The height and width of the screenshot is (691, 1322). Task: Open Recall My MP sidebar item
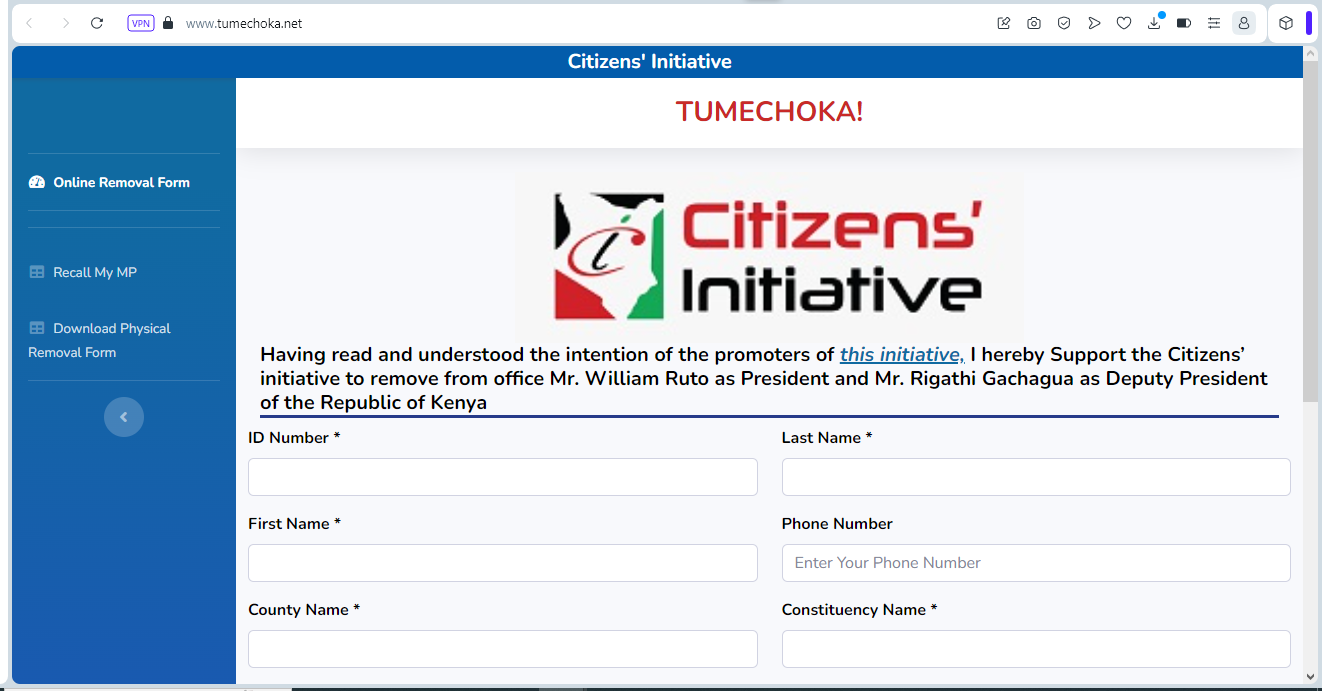(95, 272)
